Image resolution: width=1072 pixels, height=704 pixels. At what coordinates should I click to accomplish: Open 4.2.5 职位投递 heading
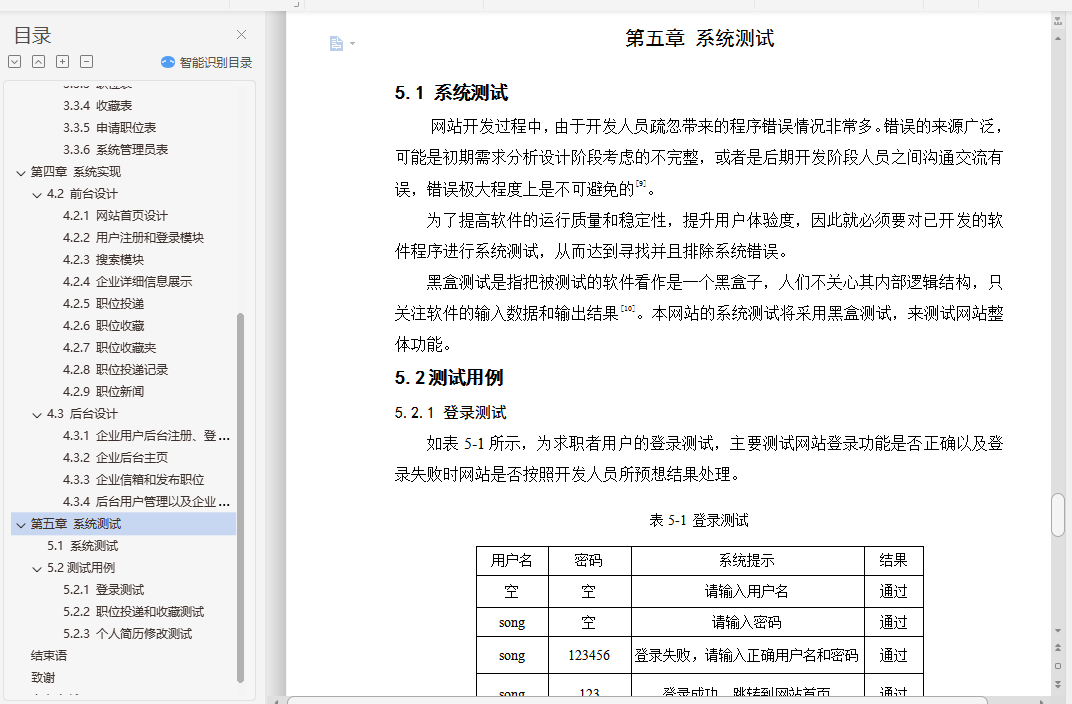point(103,303)
